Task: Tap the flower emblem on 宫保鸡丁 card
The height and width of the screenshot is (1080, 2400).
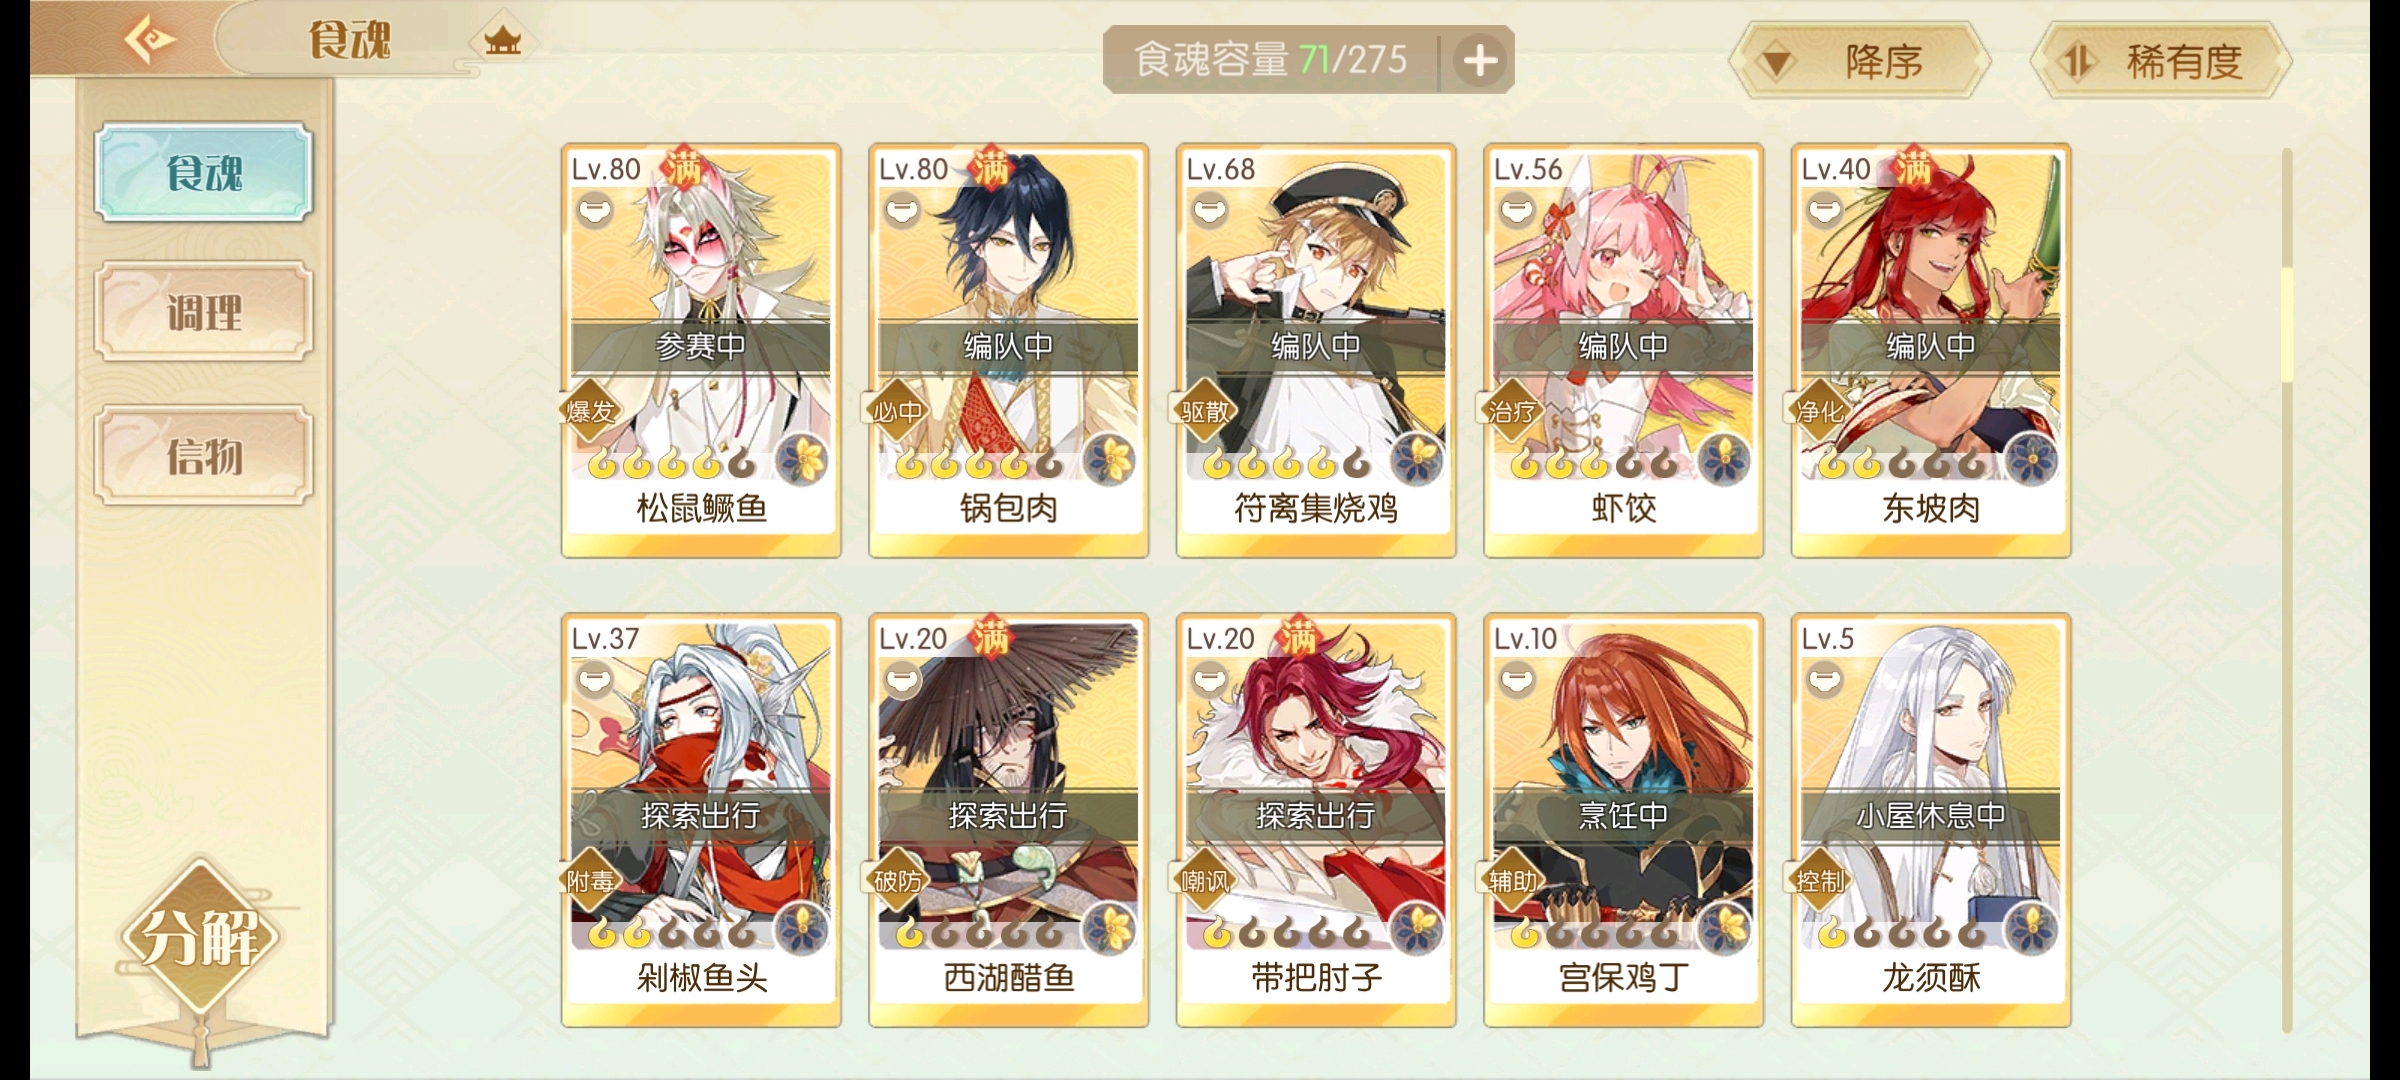Action: point(1724,930)
